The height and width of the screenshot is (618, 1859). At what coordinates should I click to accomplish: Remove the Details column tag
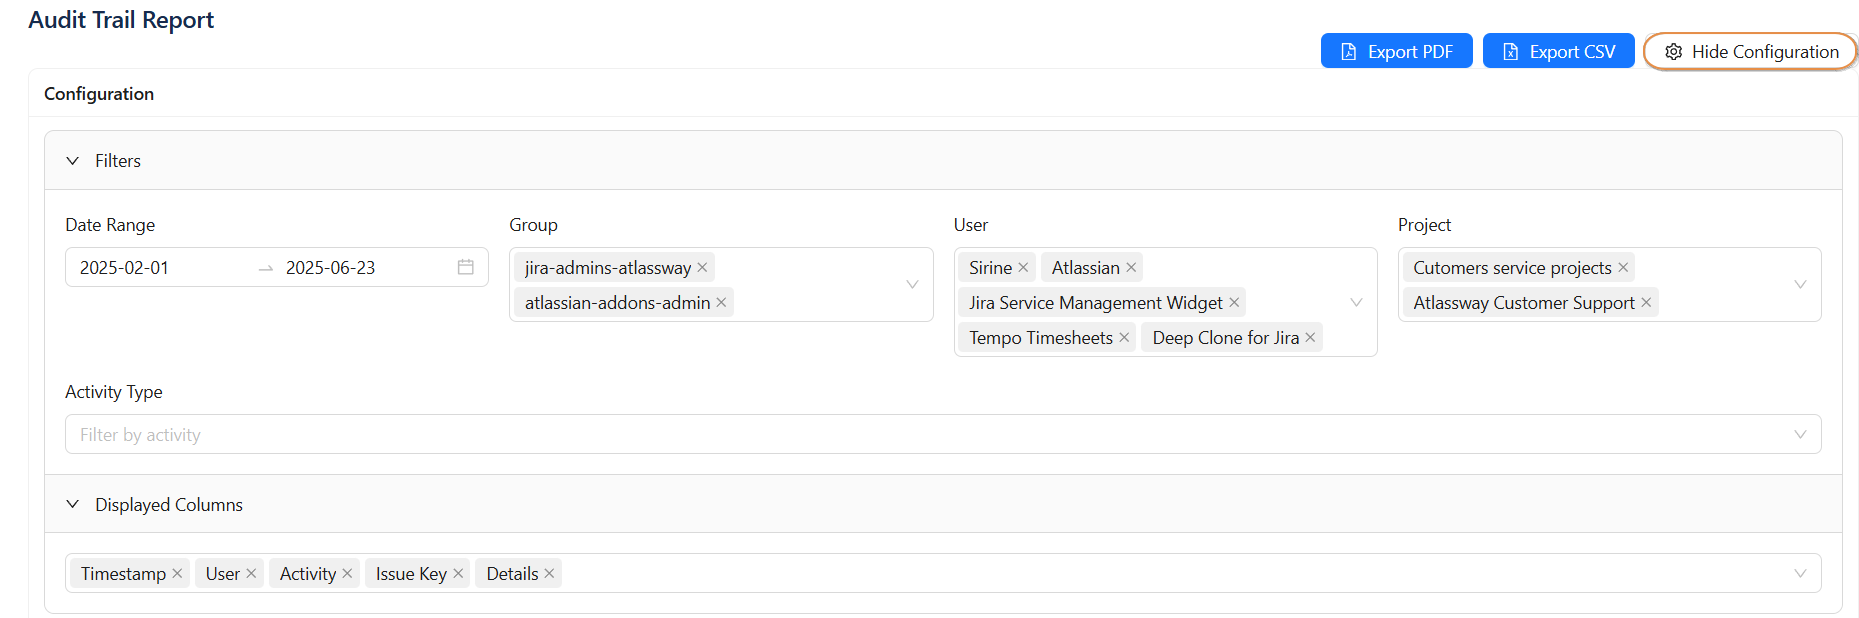pyautogui.click(x=549, y=573)
